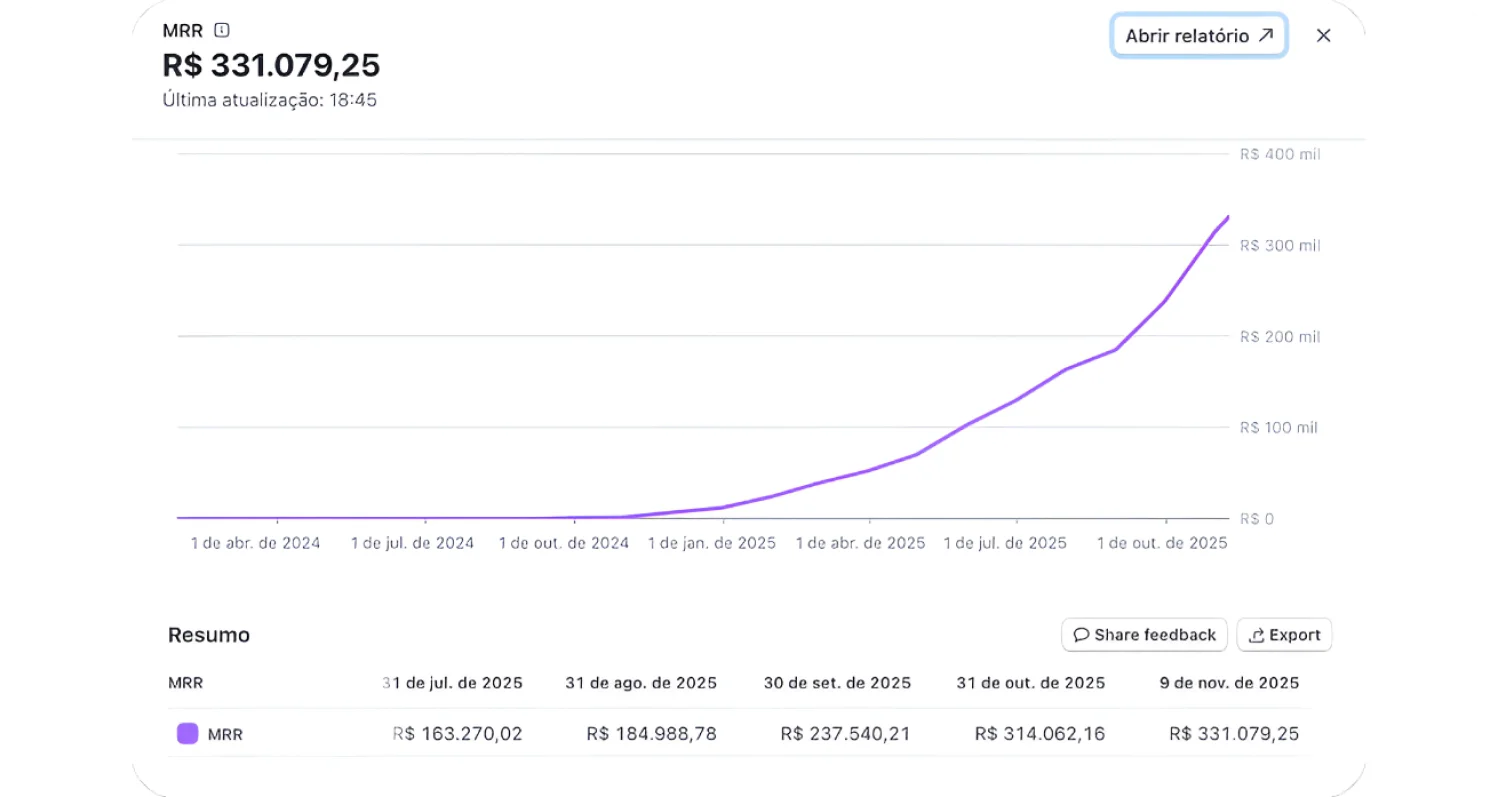The width and height of the screenshot is (1497, 797).
Task: Click the R$ 237.540,21 table cell
Action: tap(845, 734)
